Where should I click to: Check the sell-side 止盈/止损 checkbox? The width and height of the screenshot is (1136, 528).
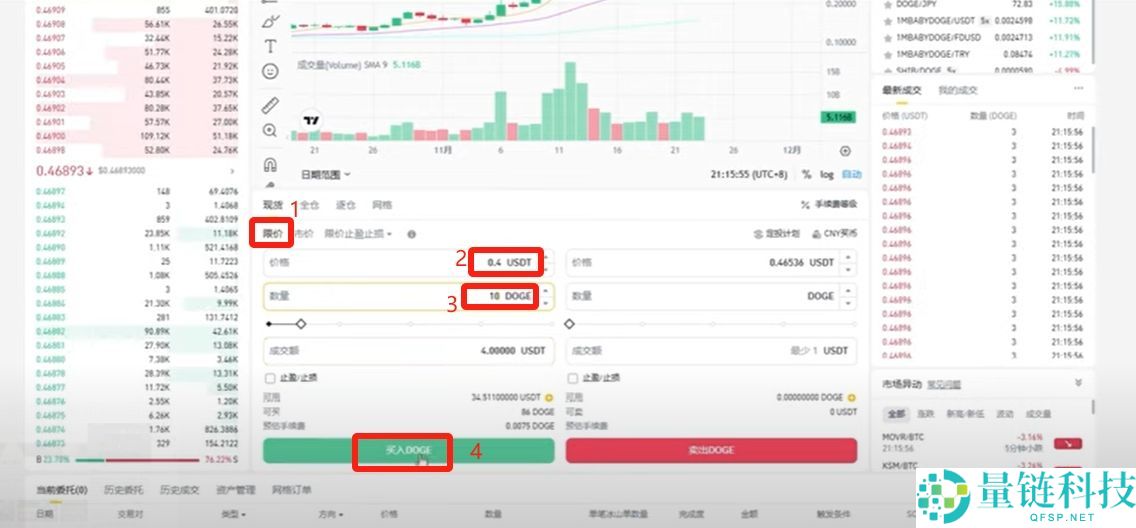coord(573,378)
